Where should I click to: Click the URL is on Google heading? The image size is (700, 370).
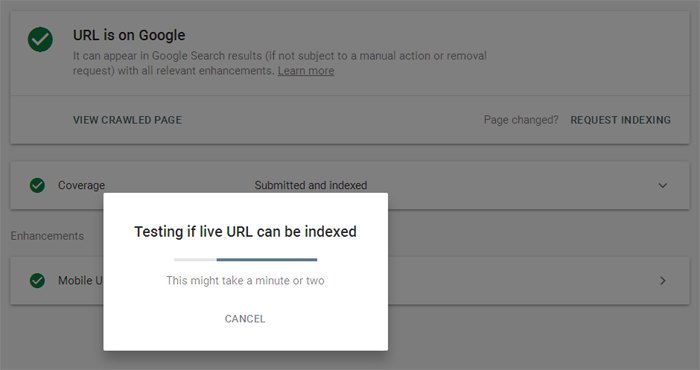[129, 35]
